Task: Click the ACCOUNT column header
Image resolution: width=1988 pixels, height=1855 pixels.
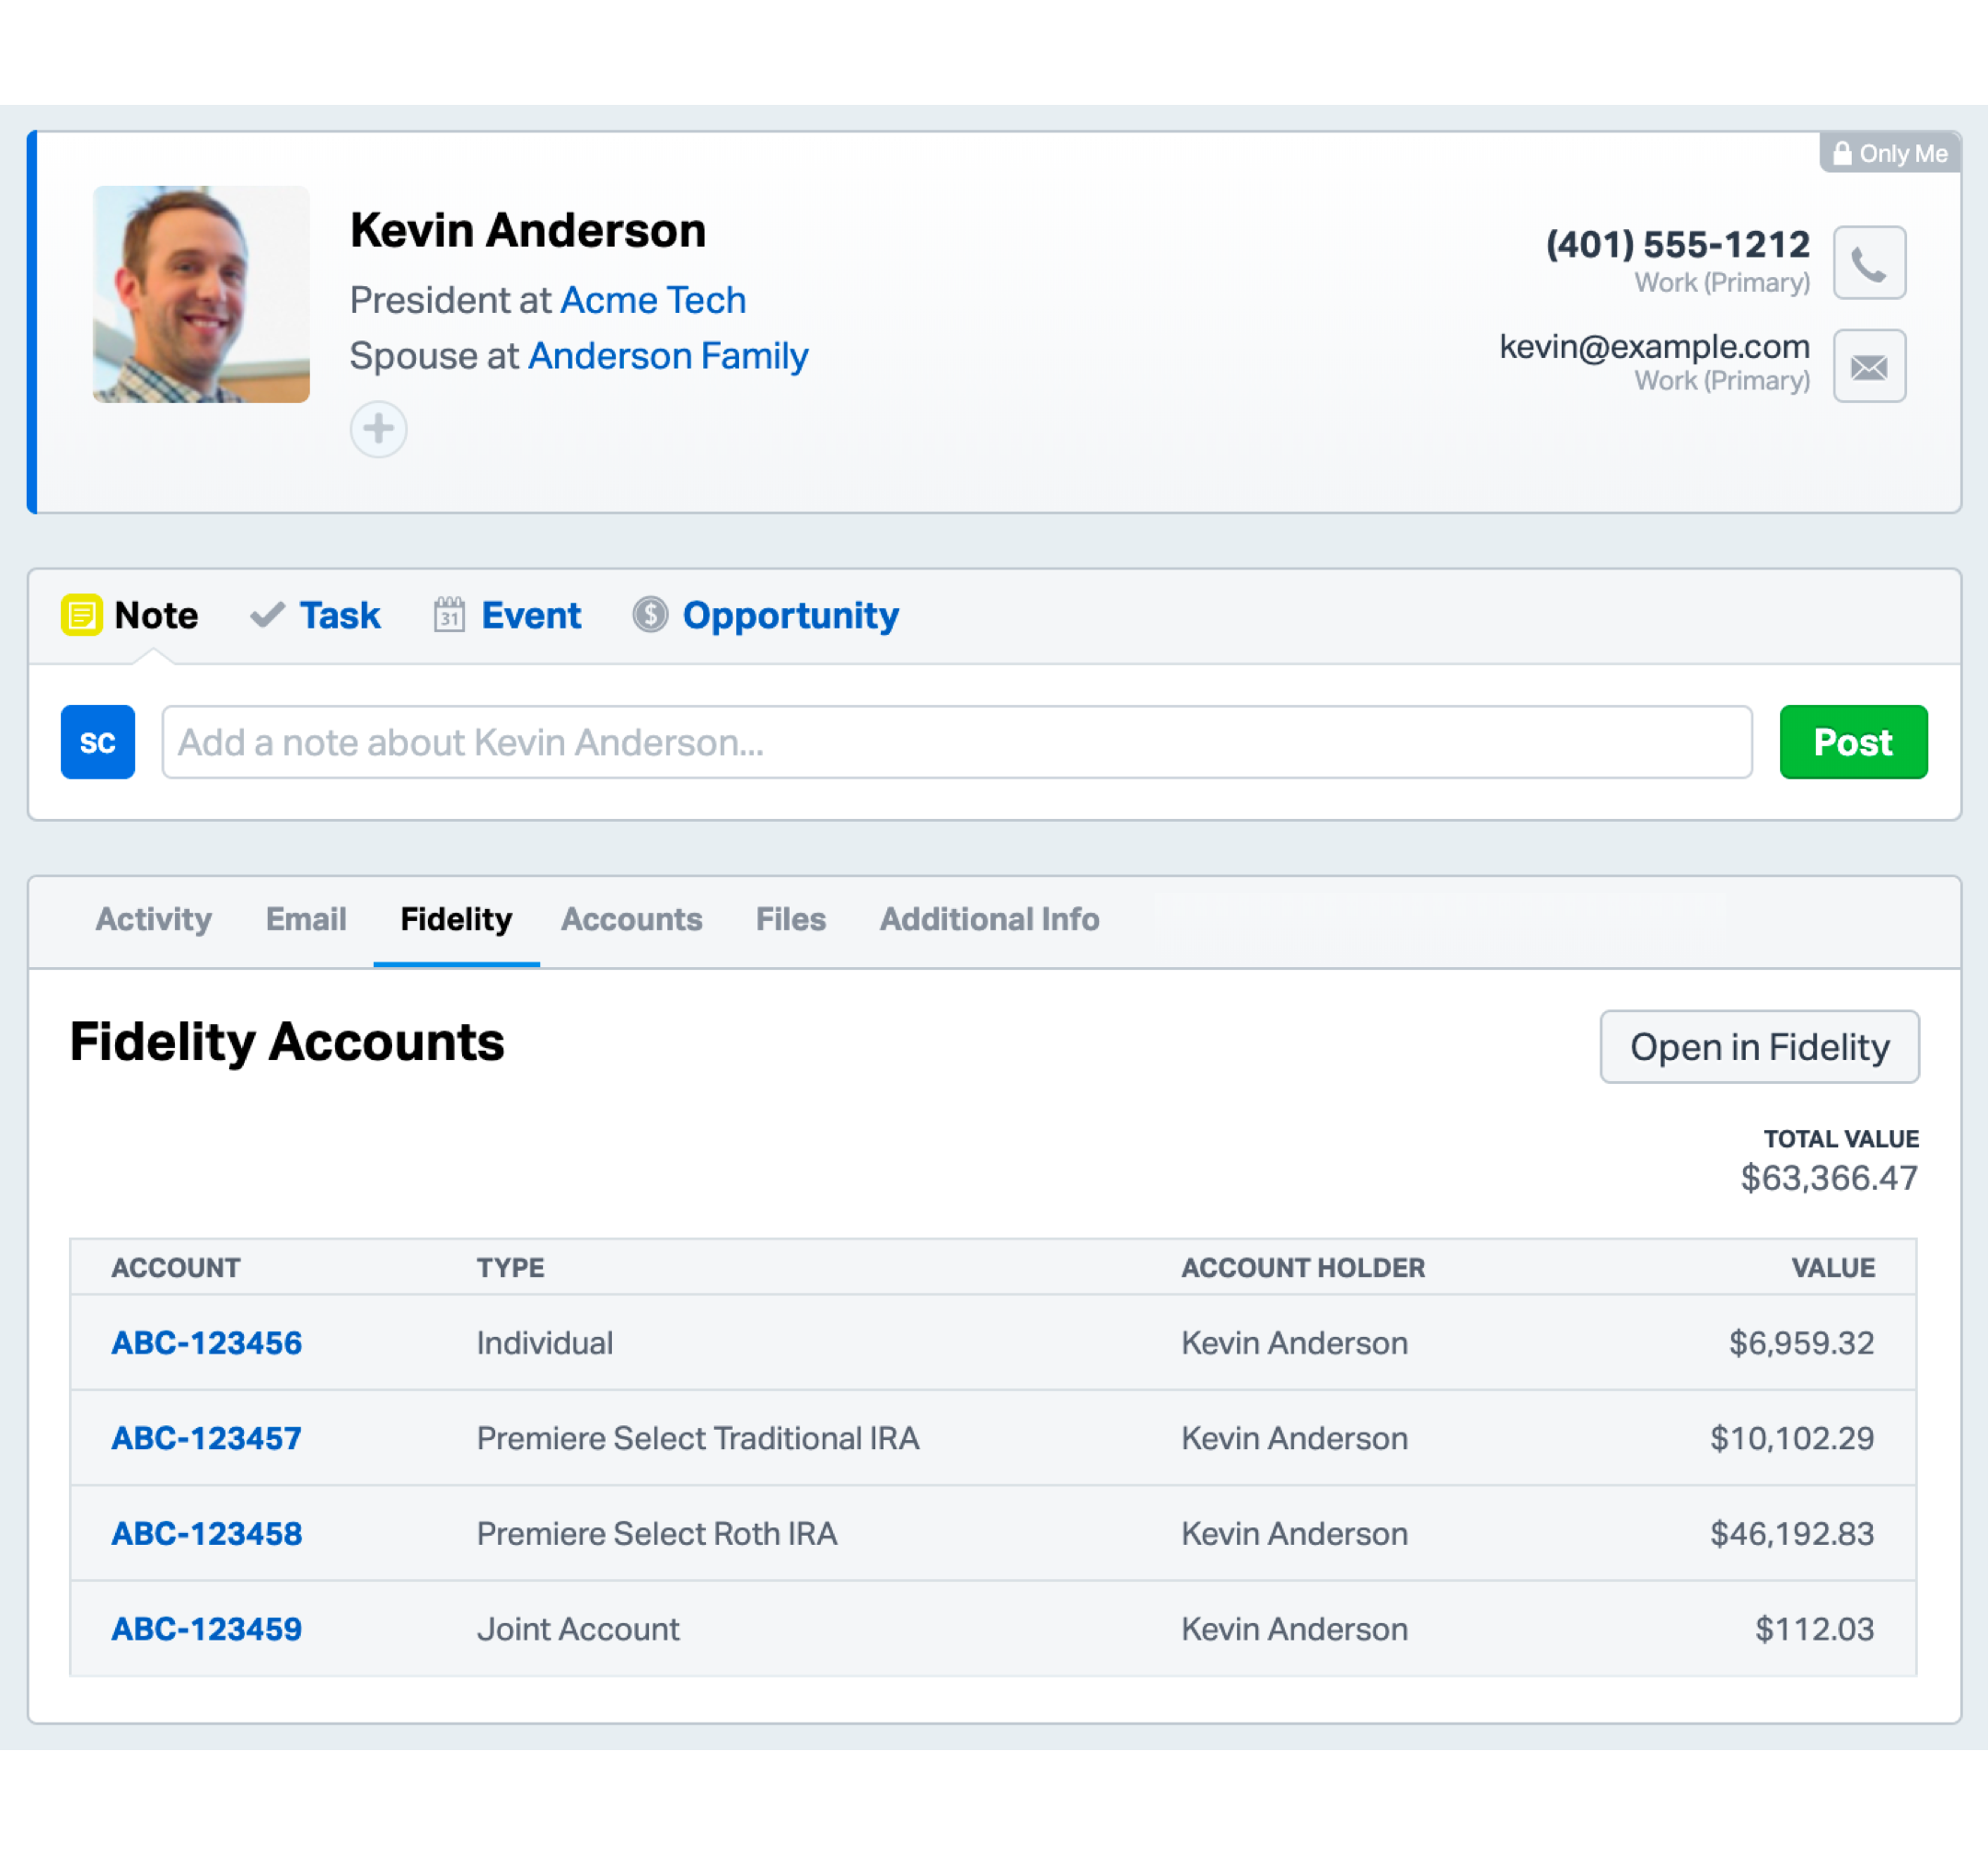Action: point(176,1268)
